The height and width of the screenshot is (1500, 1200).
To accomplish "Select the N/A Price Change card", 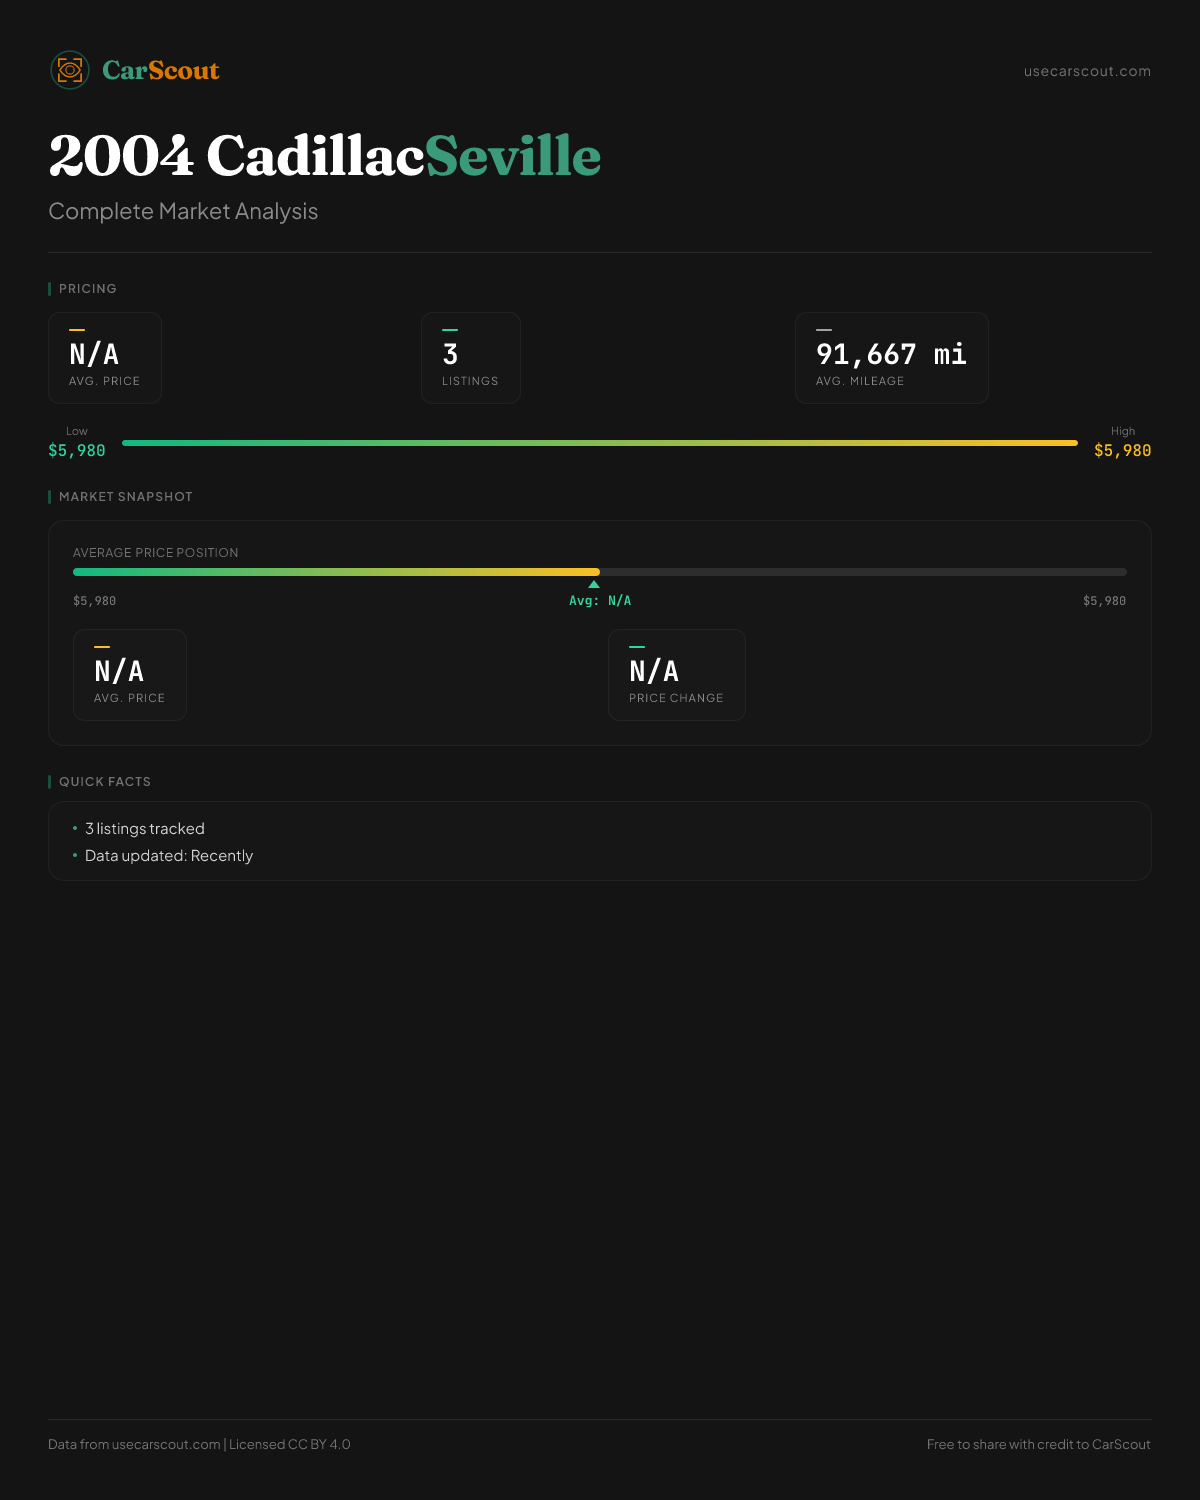I will tap(676, 675).
